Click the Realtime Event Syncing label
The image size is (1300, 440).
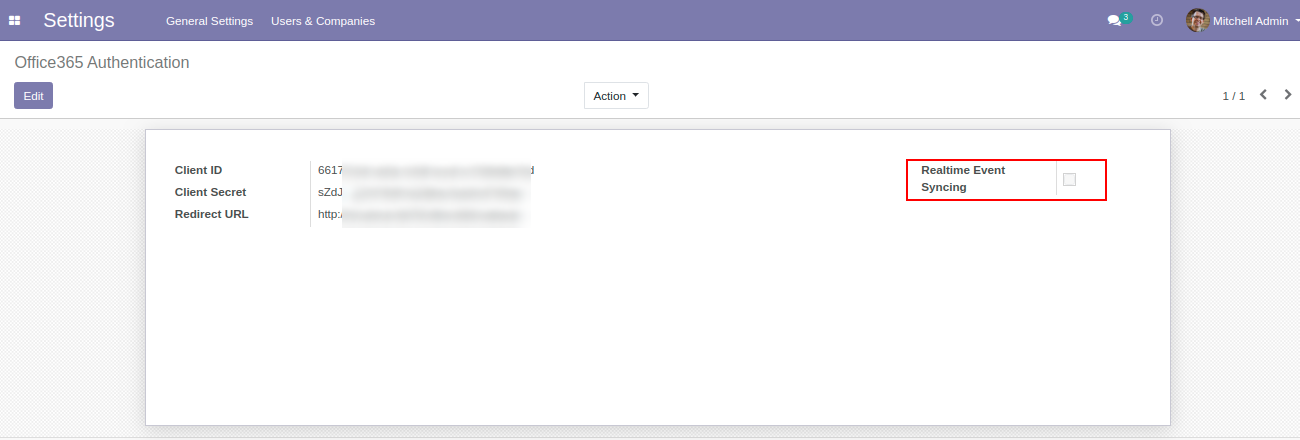pyautogui.click(x=962, y=178)
